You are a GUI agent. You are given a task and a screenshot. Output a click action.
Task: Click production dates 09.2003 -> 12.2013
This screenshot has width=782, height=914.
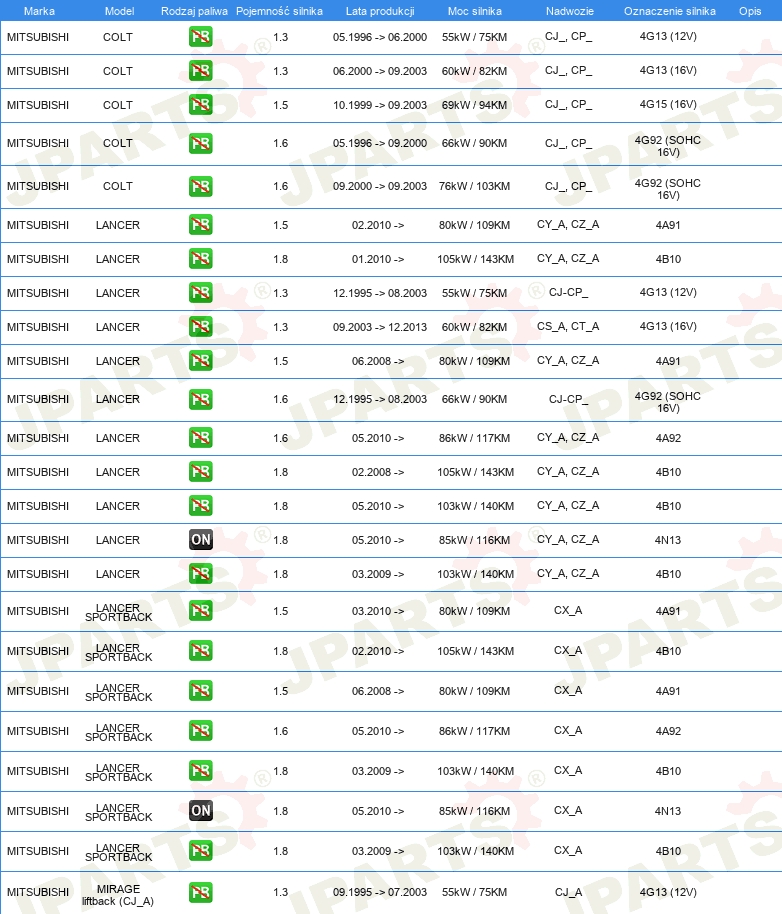tap(380, 327)
